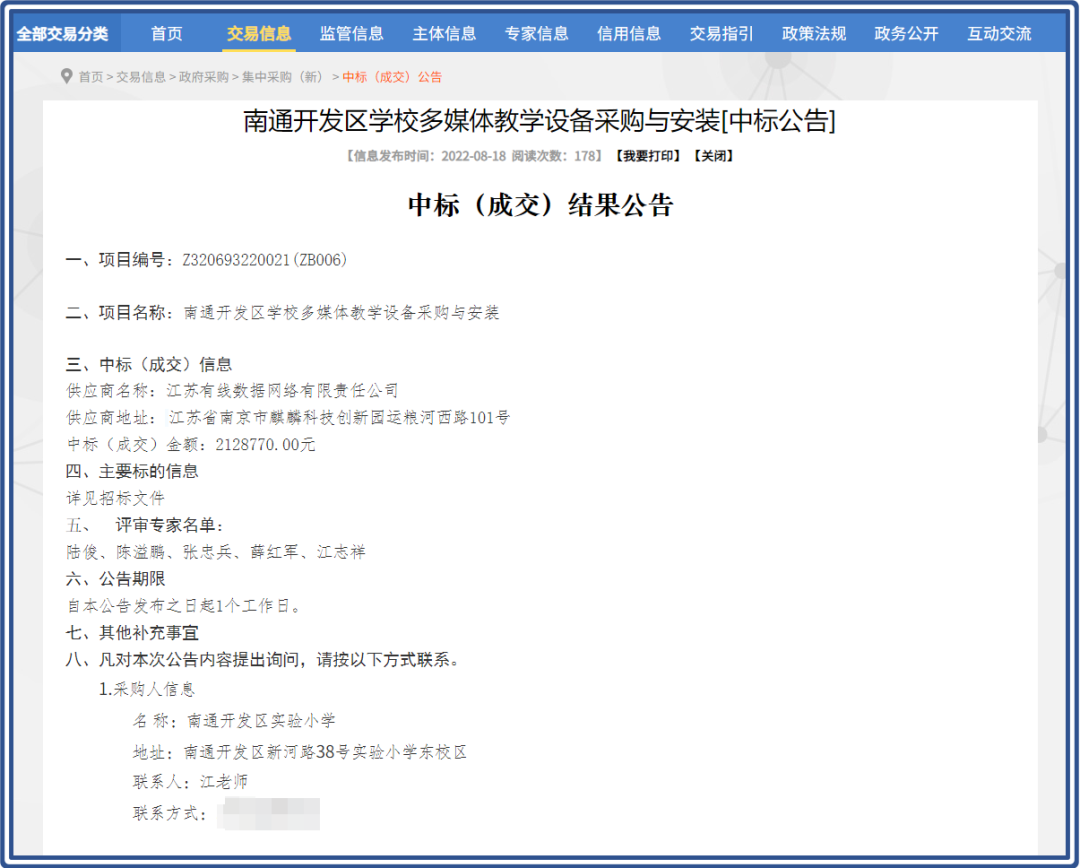Click the contact person 江老师
This screenshot has height=868, width=1080.
point(224,783)
